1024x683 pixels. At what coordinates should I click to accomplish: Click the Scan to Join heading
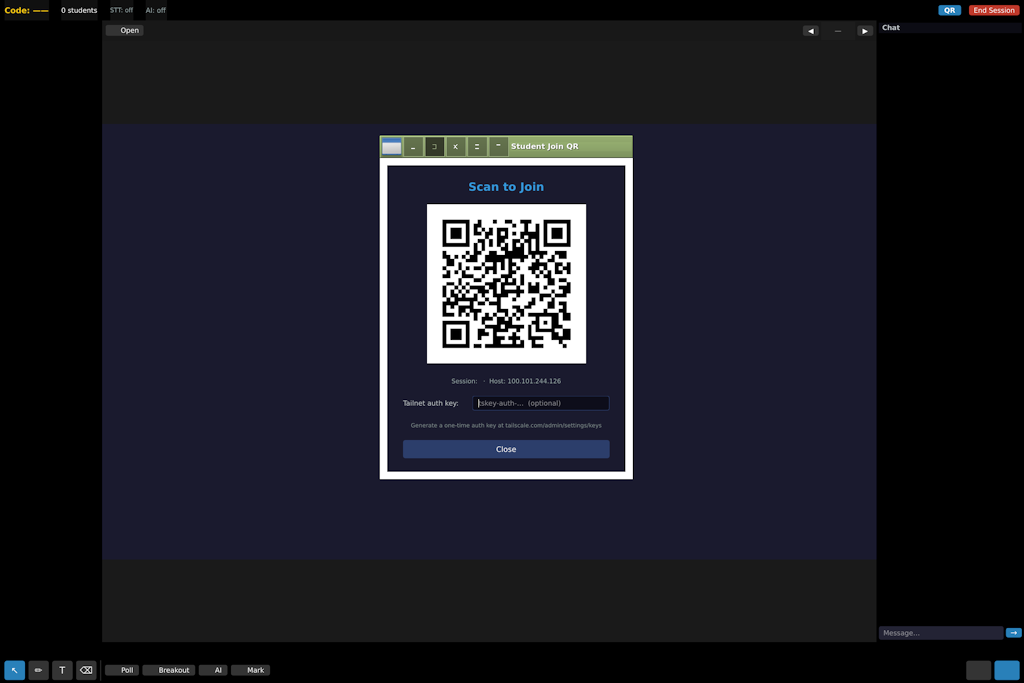click(x=506, y=187)
